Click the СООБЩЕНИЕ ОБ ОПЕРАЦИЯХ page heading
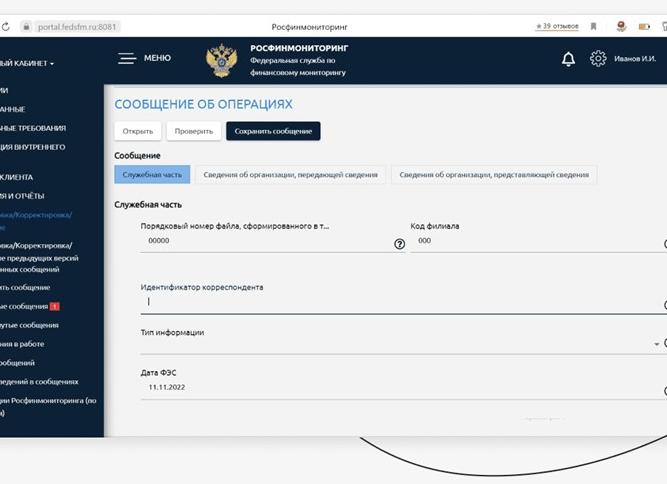The image size is (667, 484). [203, 104]
